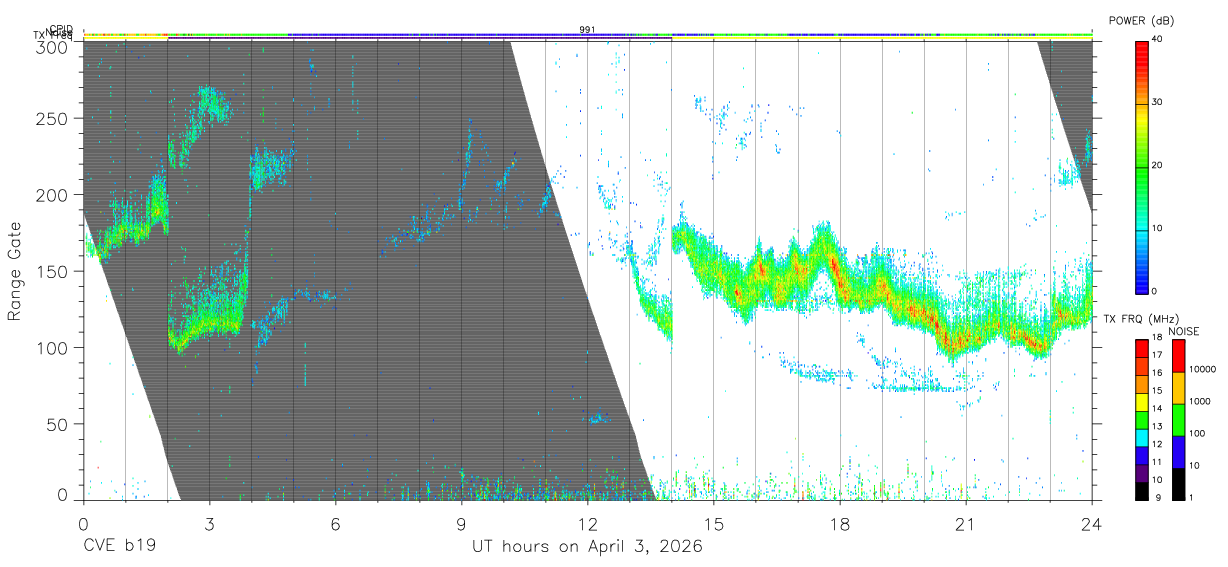This screenshot has height=567, width=1228.
Task: Click the 30 label on the POWER scale
Action: pos(1159,103)
